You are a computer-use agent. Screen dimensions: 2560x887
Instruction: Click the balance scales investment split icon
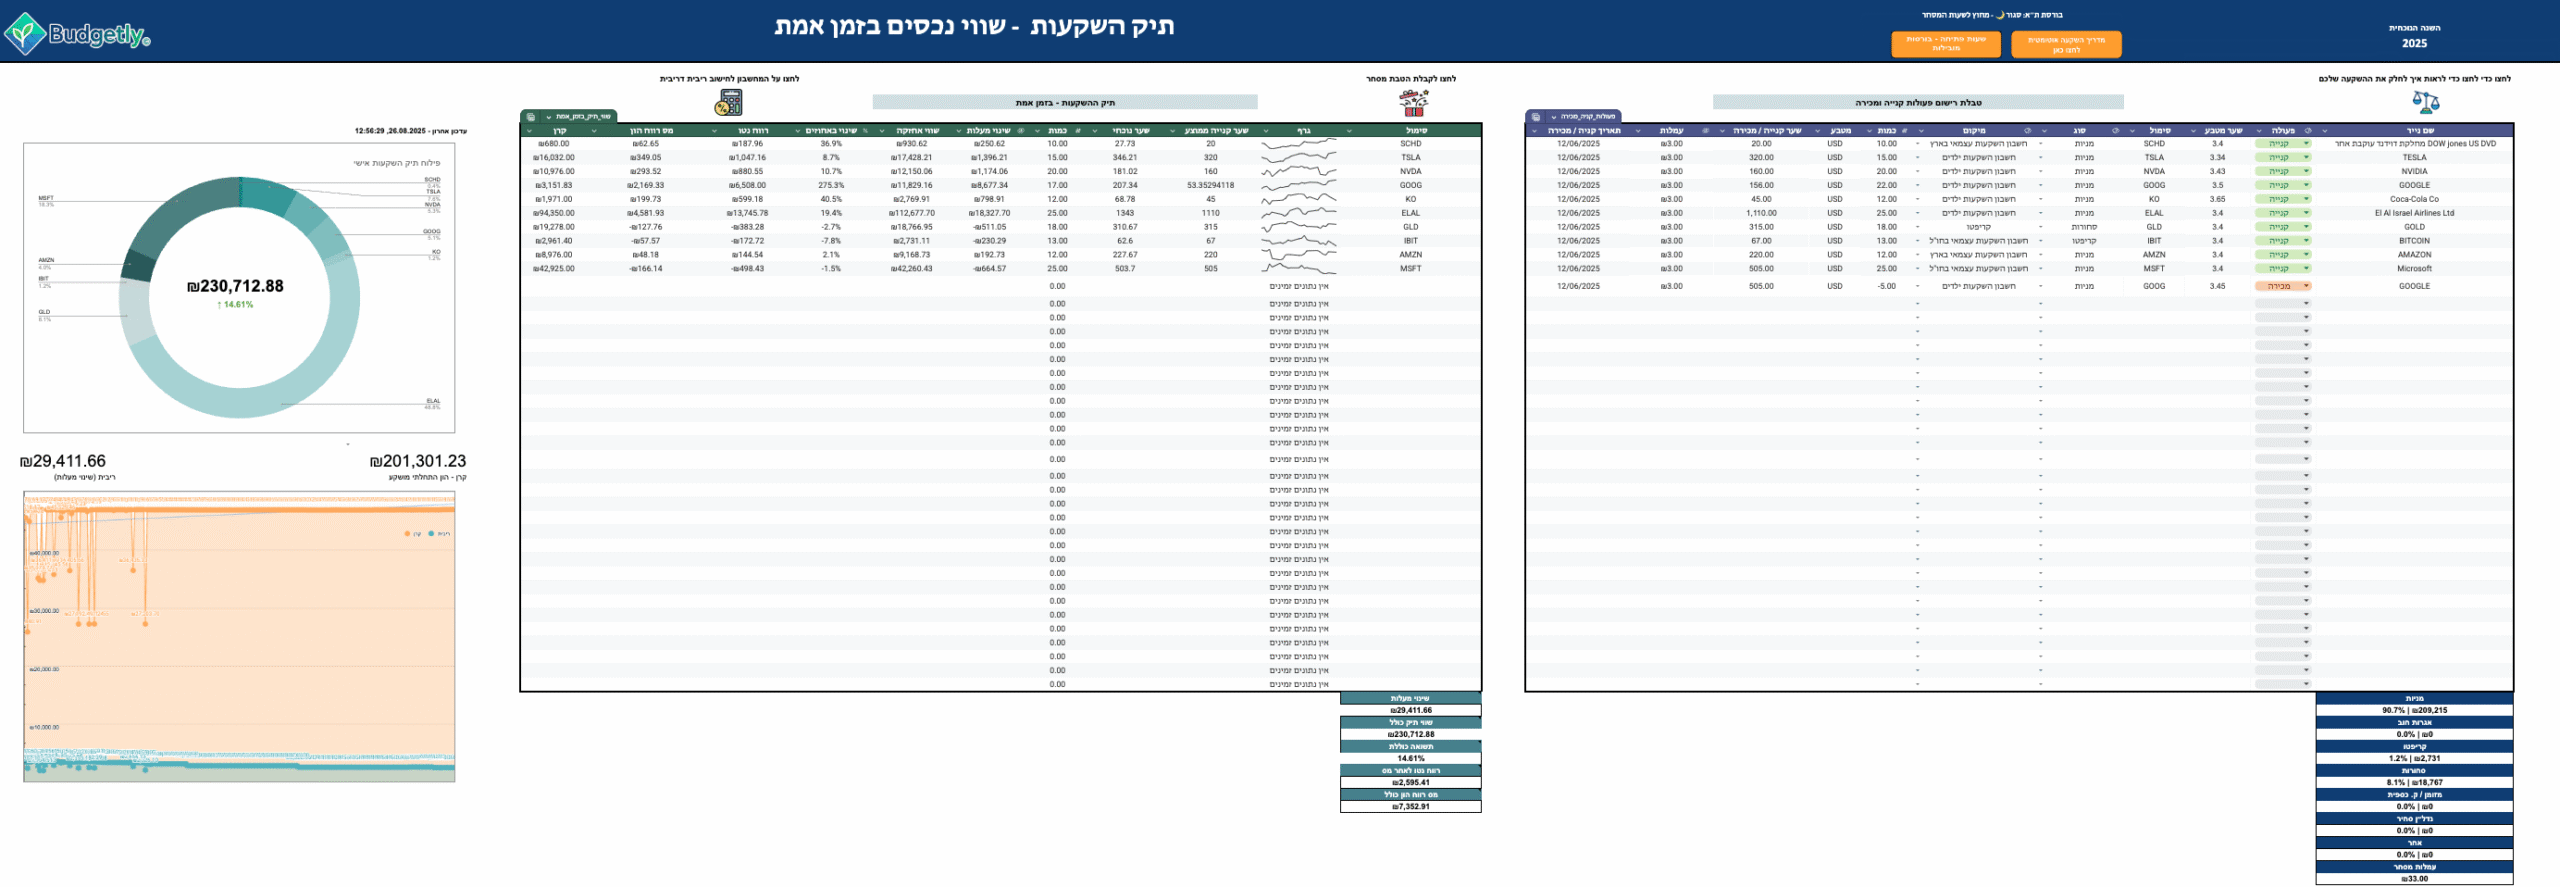pyautogui.click(x=2426, y=101)
